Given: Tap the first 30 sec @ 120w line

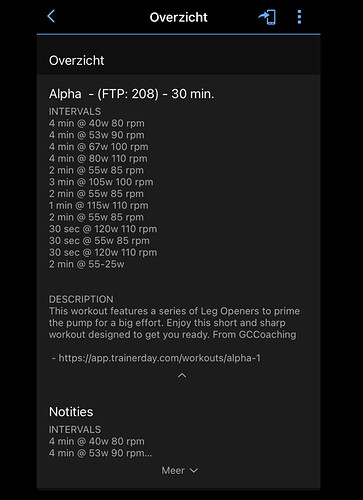Looking at the screenshot, I should tap(103, 229).
